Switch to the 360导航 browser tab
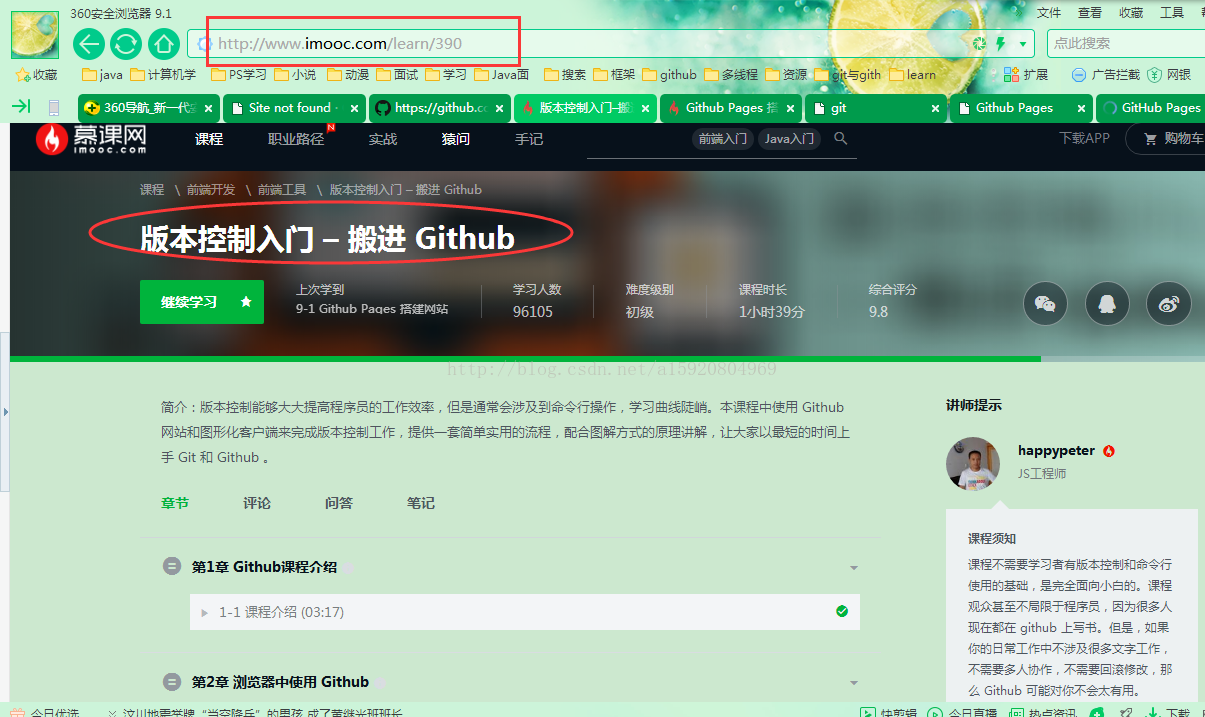This screenshot has width=1205, height=717. (148, 108)
